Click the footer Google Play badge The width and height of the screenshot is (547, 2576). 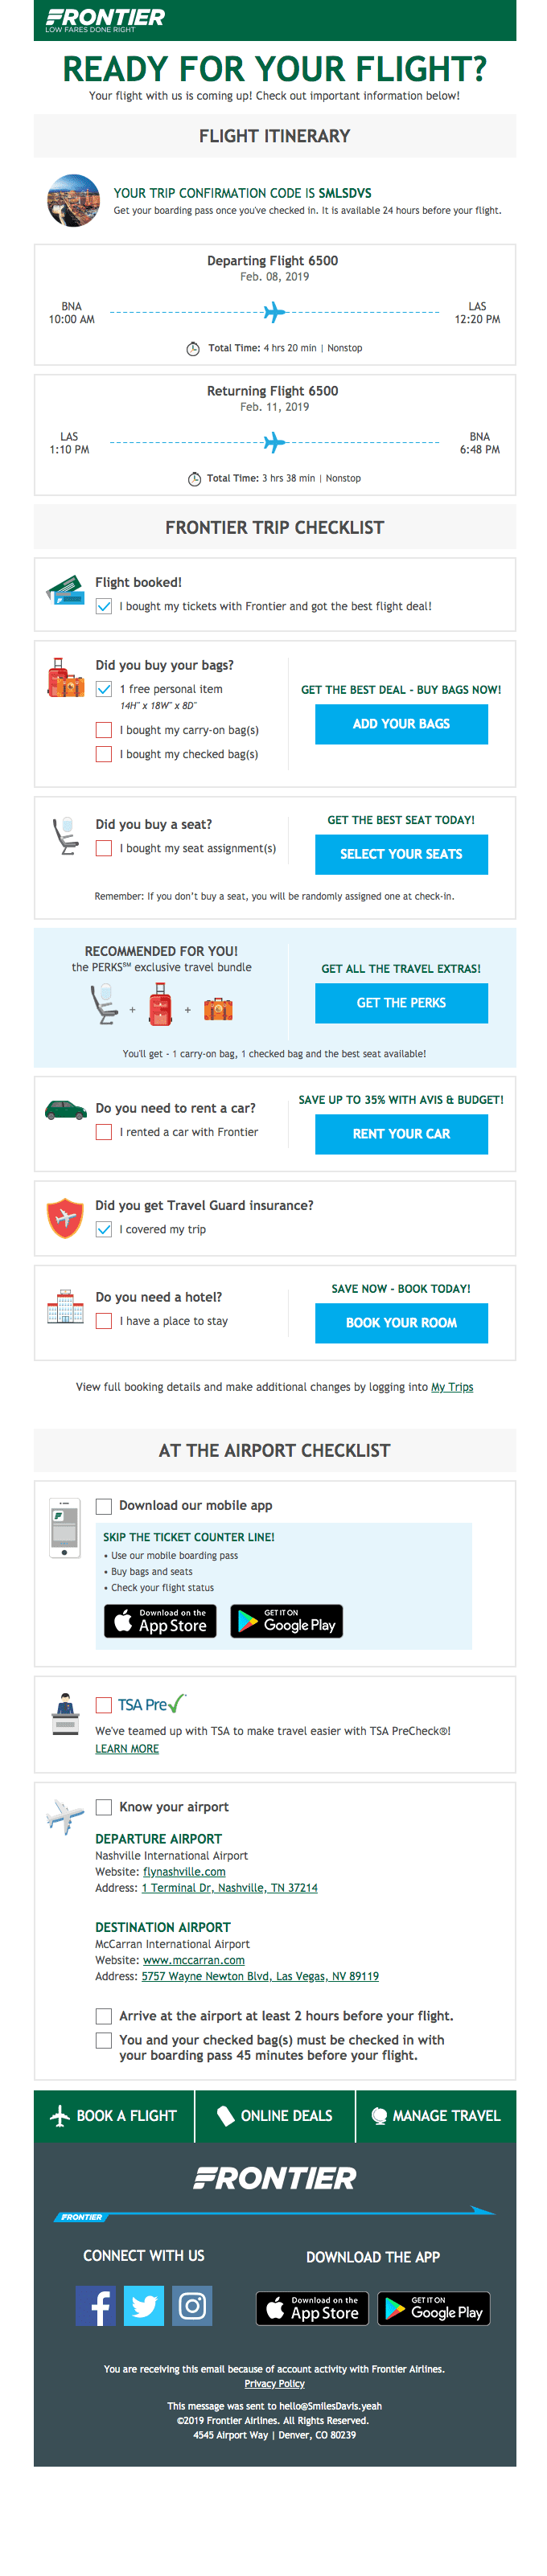coord(436,2308)
